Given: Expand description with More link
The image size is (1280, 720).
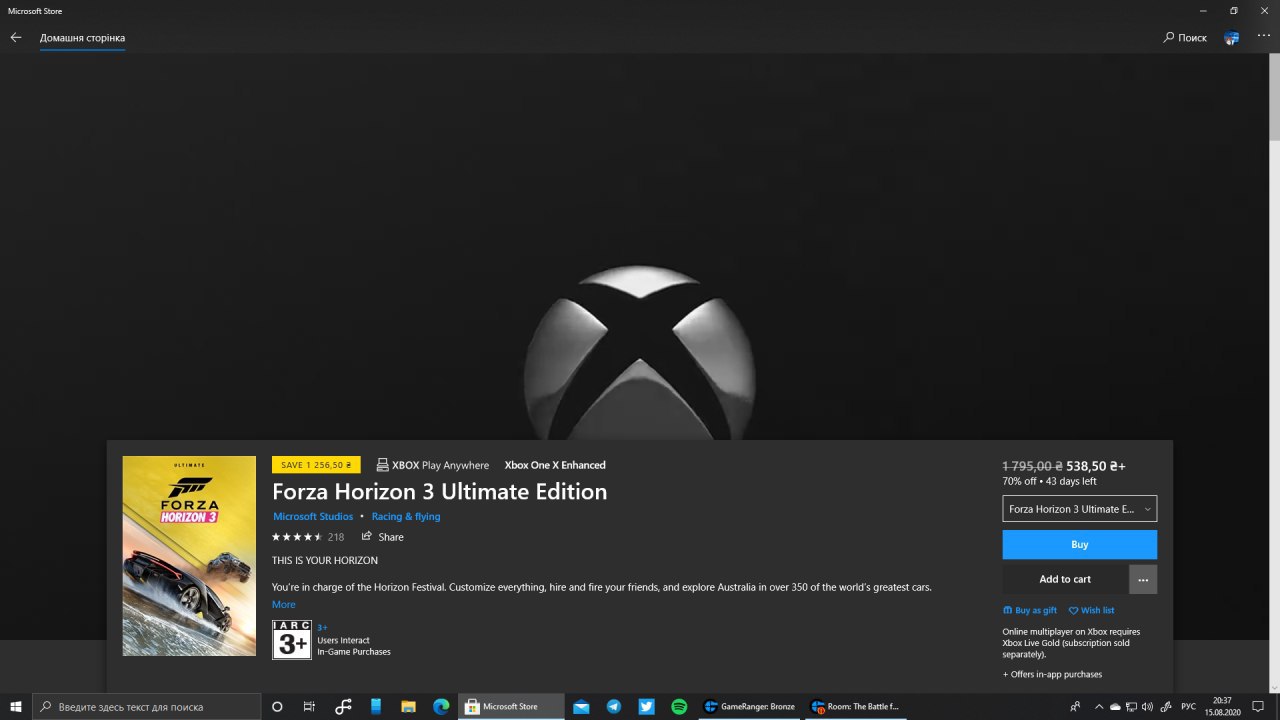Looking at the screenshot, I should coord(284,604).
